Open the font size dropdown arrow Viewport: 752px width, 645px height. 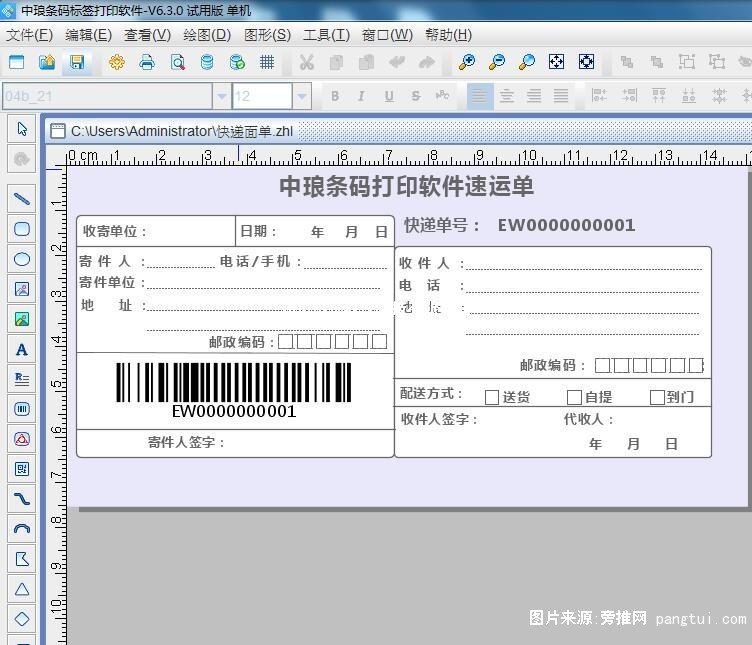(x=302, y=96)
